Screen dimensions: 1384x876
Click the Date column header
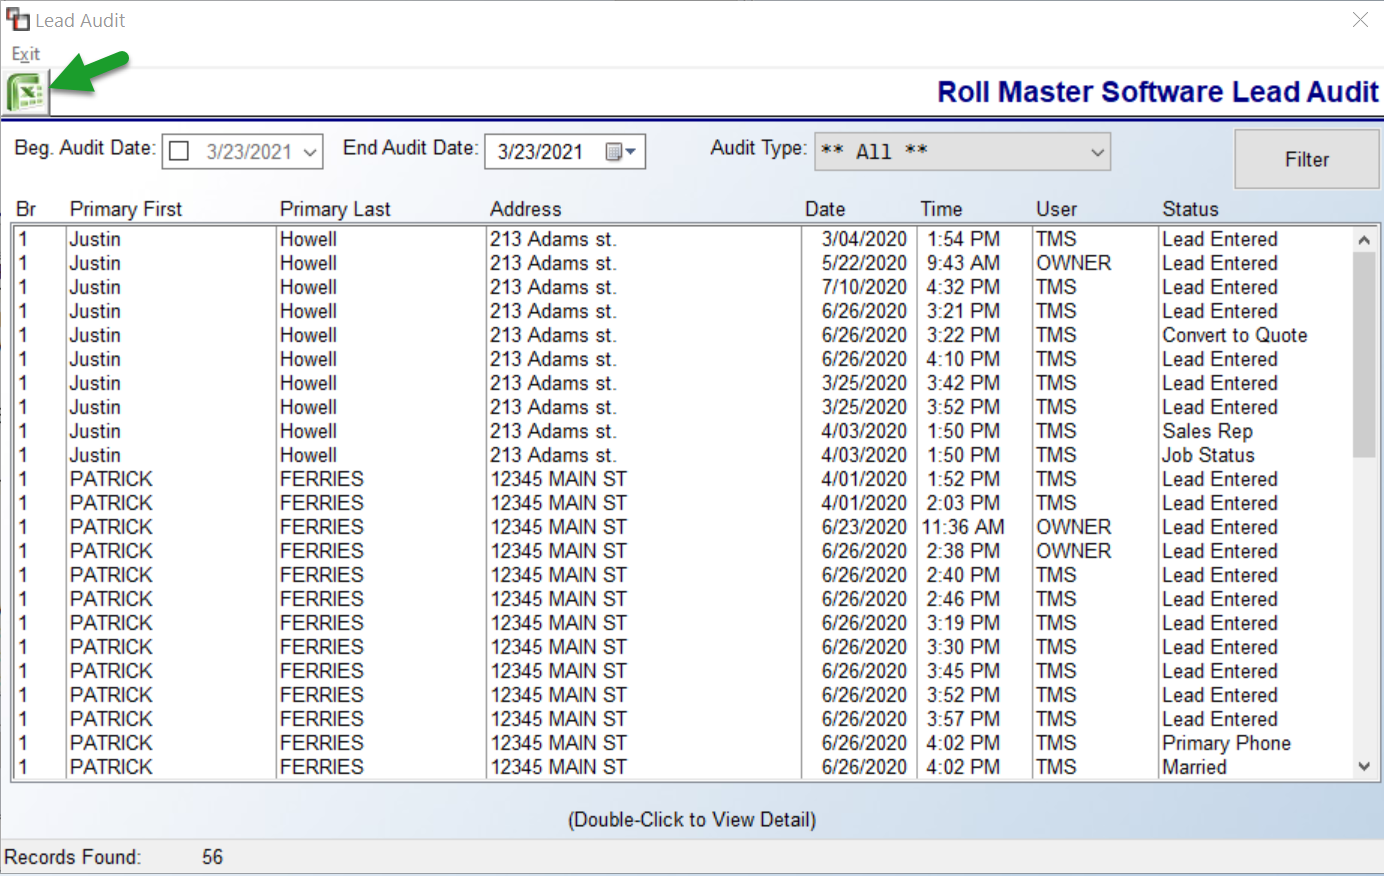click(x=825, y=209)
